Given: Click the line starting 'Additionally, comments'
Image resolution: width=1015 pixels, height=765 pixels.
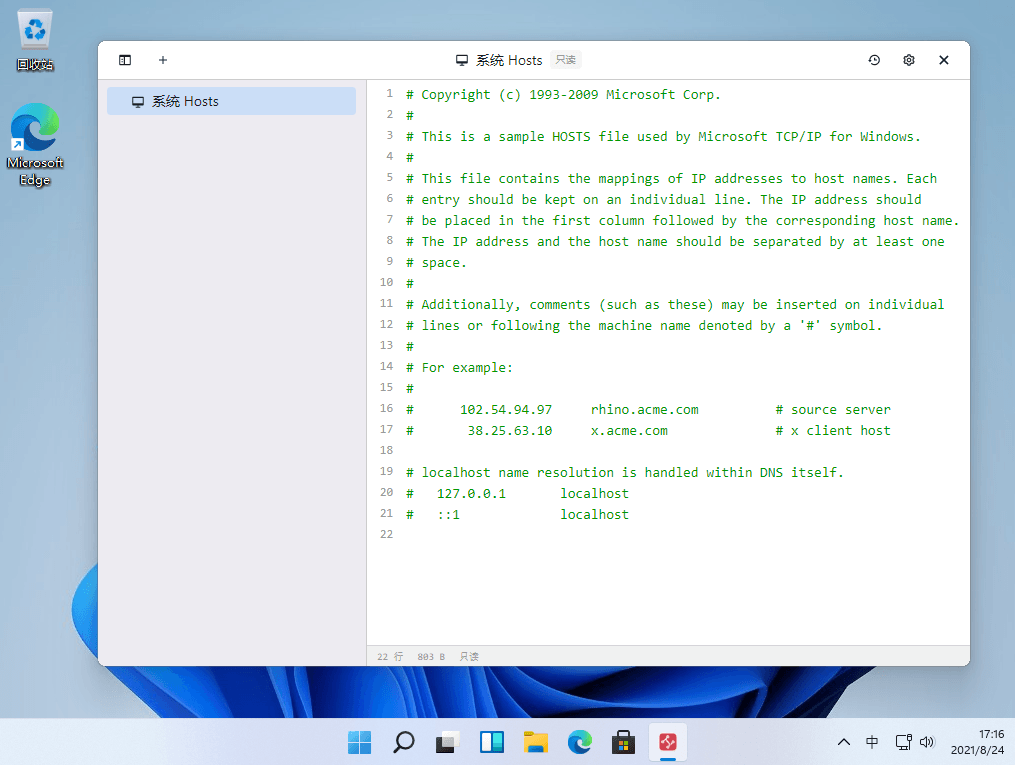Looking at the screenshot, I should 675,305.
